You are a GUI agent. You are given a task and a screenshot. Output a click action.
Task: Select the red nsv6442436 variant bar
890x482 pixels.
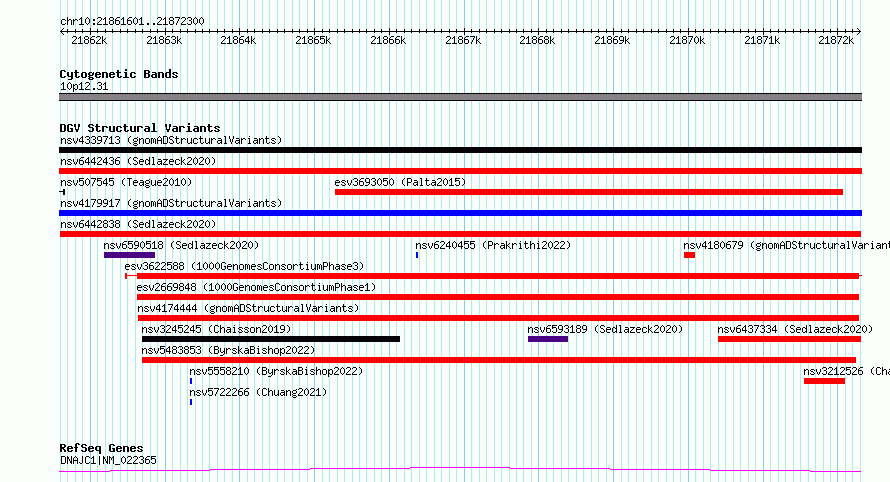tap(460, 171)
